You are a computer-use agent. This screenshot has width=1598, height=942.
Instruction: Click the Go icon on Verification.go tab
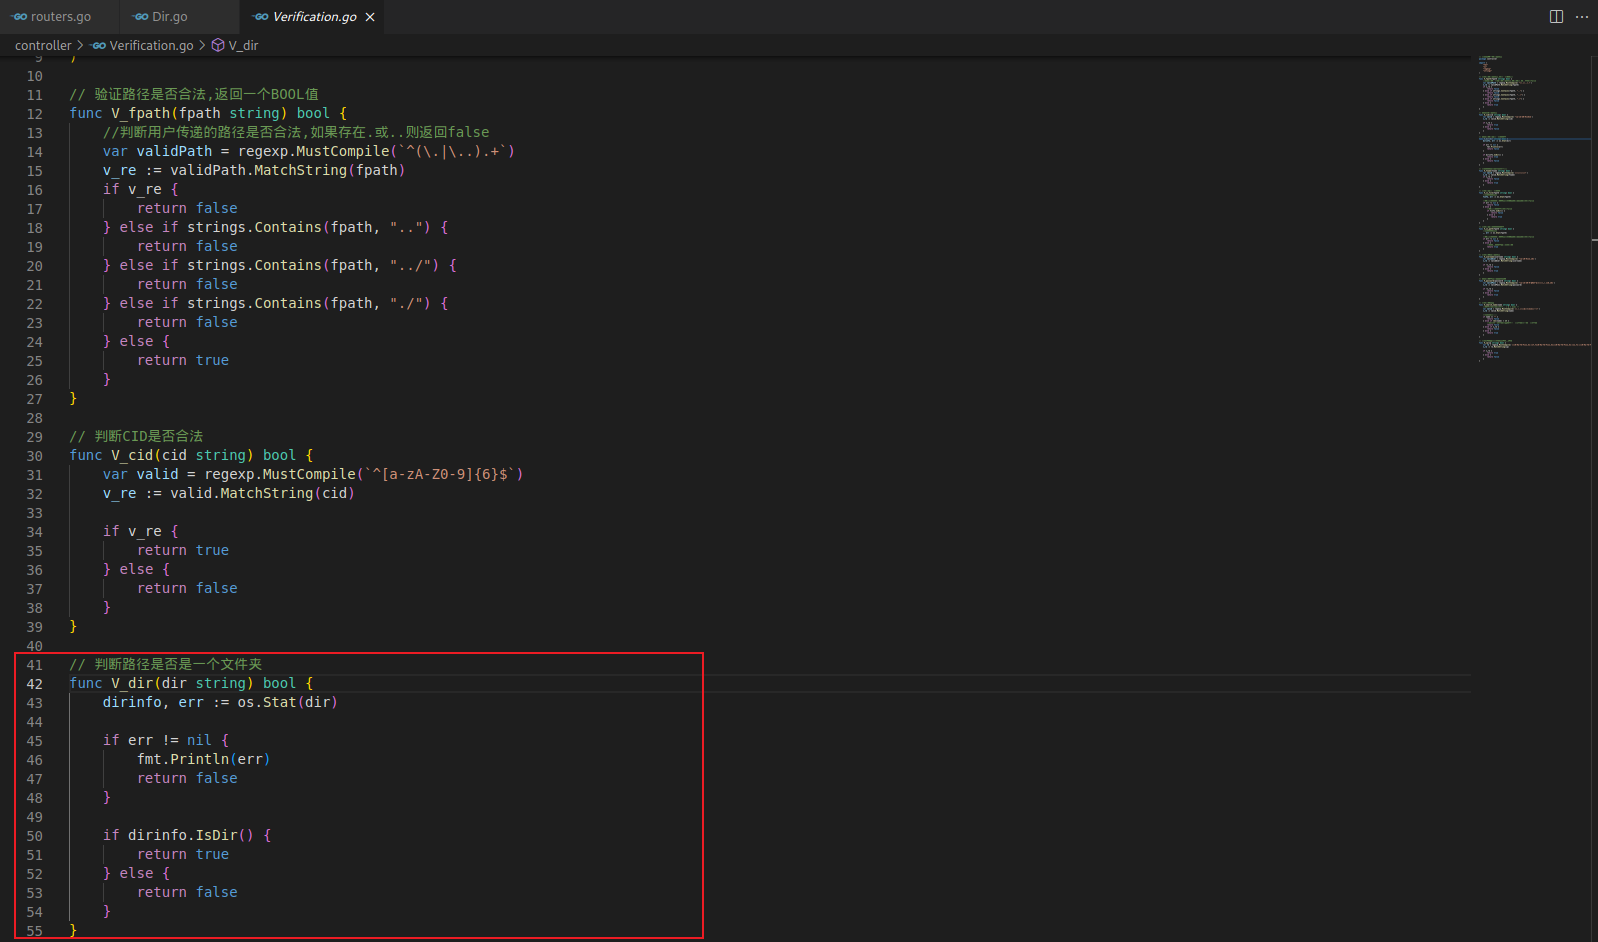261,17
